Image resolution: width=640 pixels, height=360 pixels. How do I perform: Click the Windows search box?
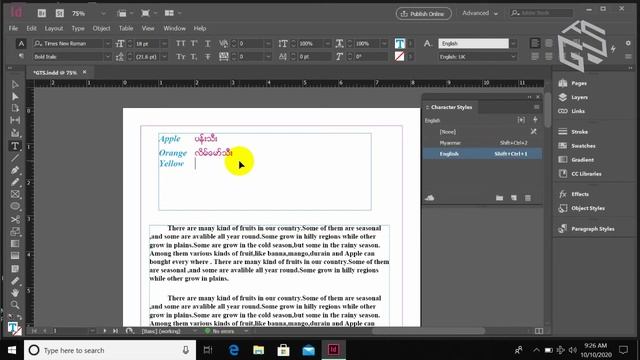click(x=108, y=350)
